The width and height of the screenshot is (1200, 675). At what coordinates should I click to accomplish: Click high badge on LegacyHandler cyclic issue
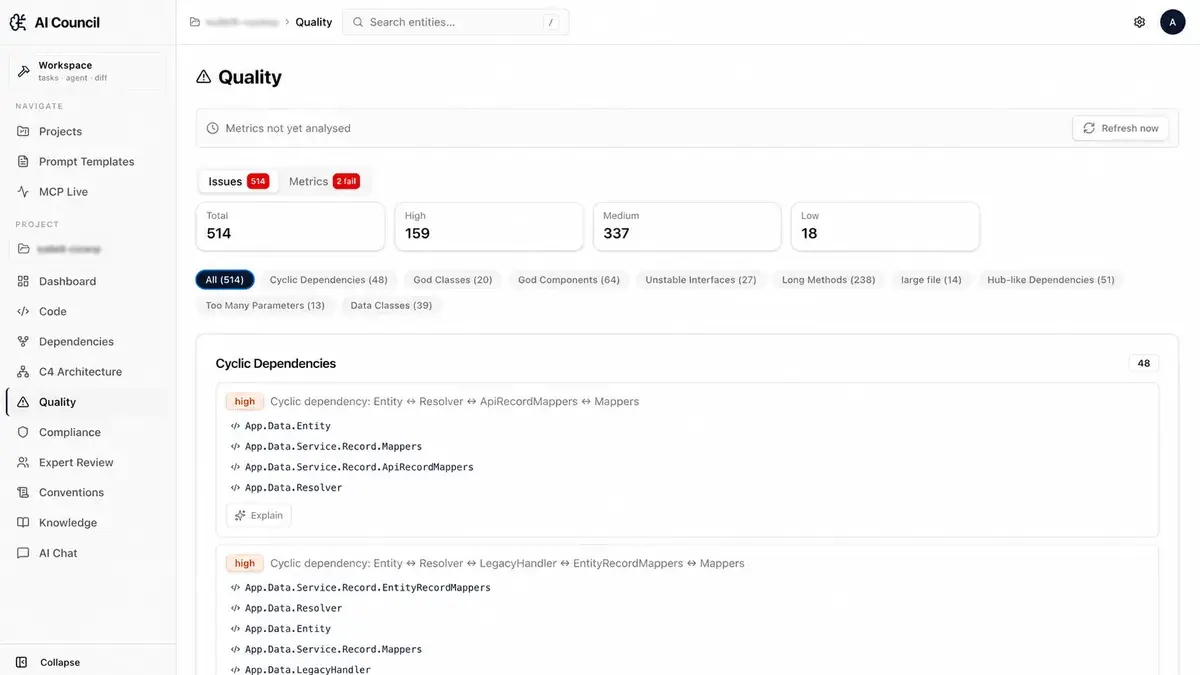pos(245,563)
